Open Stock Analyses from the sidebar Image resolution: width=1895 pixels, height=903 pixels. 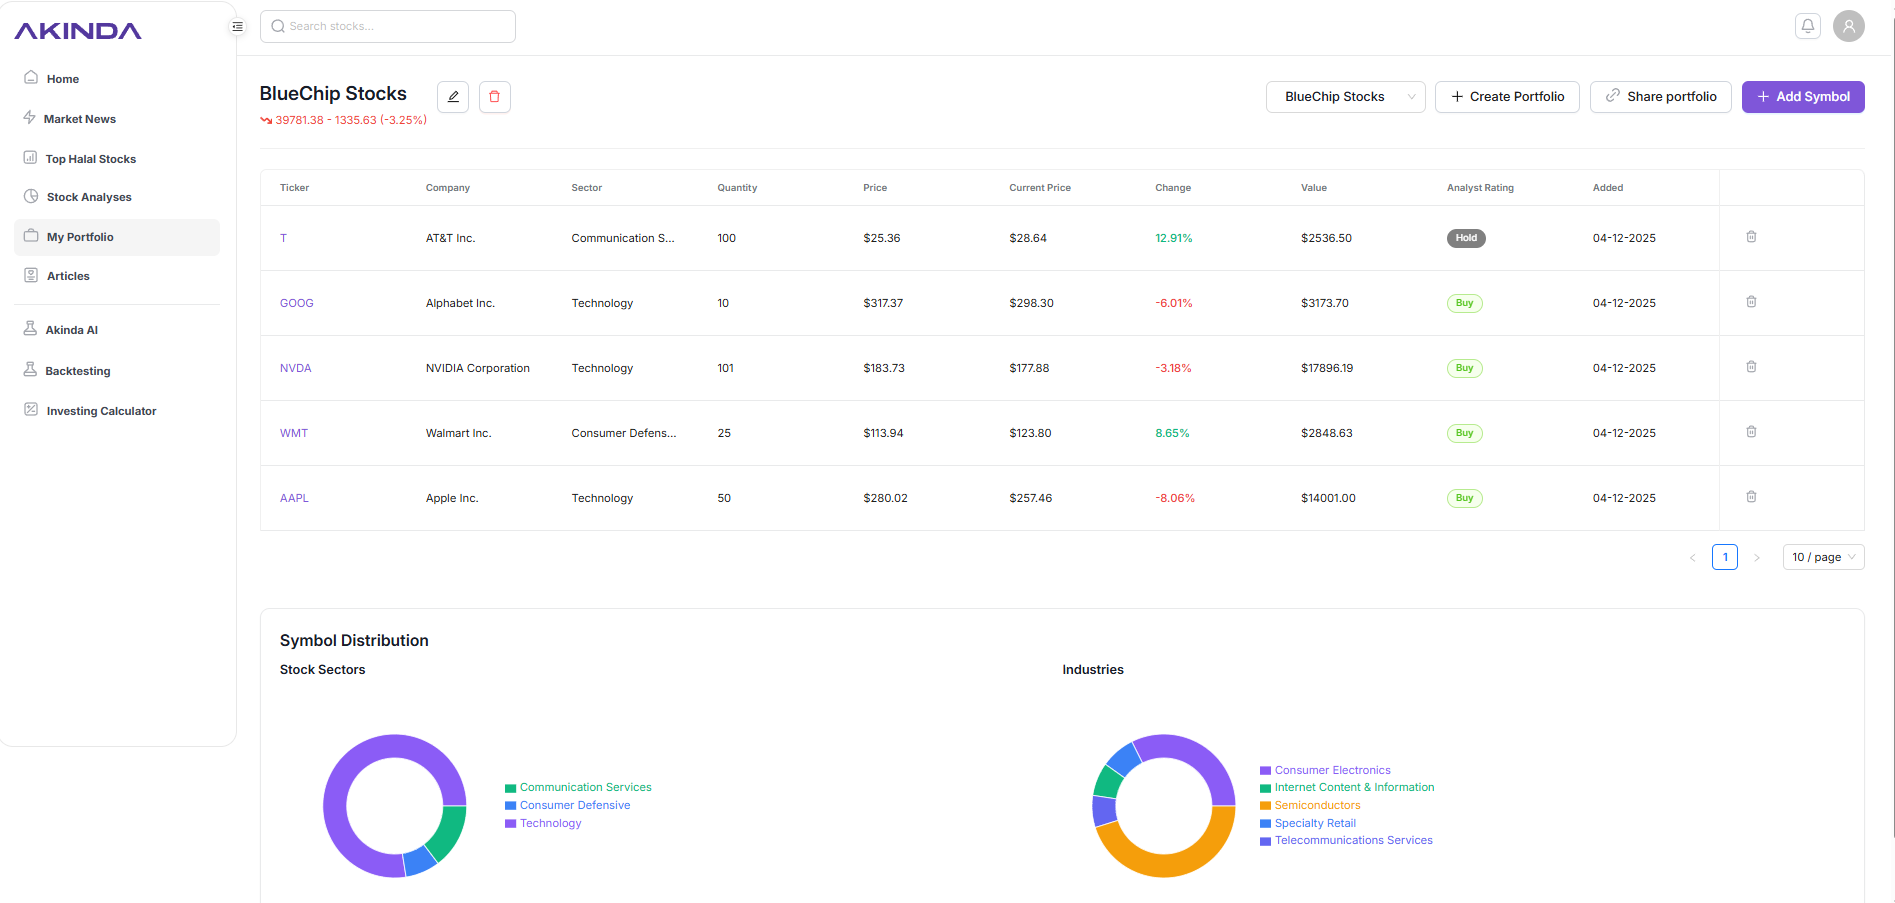pyautogui.click(x=89, y=196)
